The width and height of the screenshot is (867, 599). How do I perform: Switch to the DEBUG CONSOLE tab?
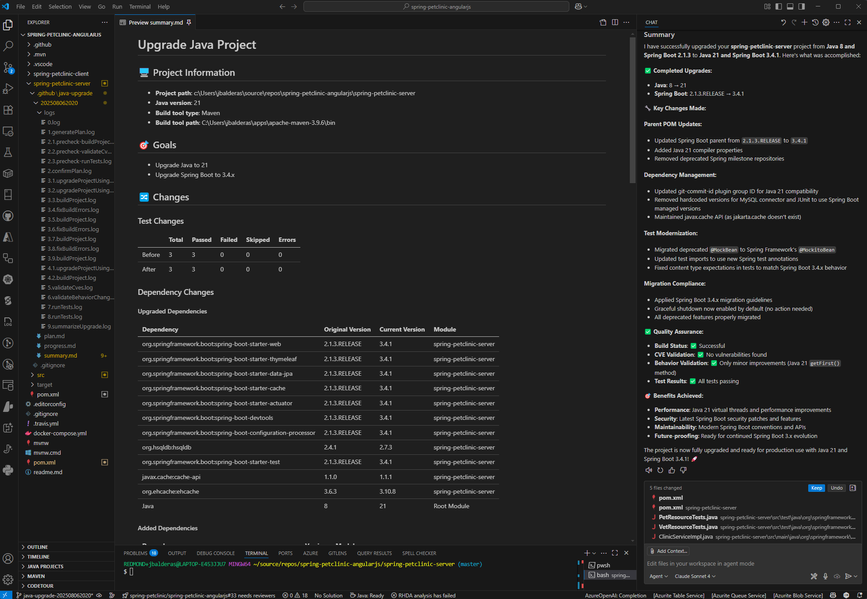tap(216, 553)
